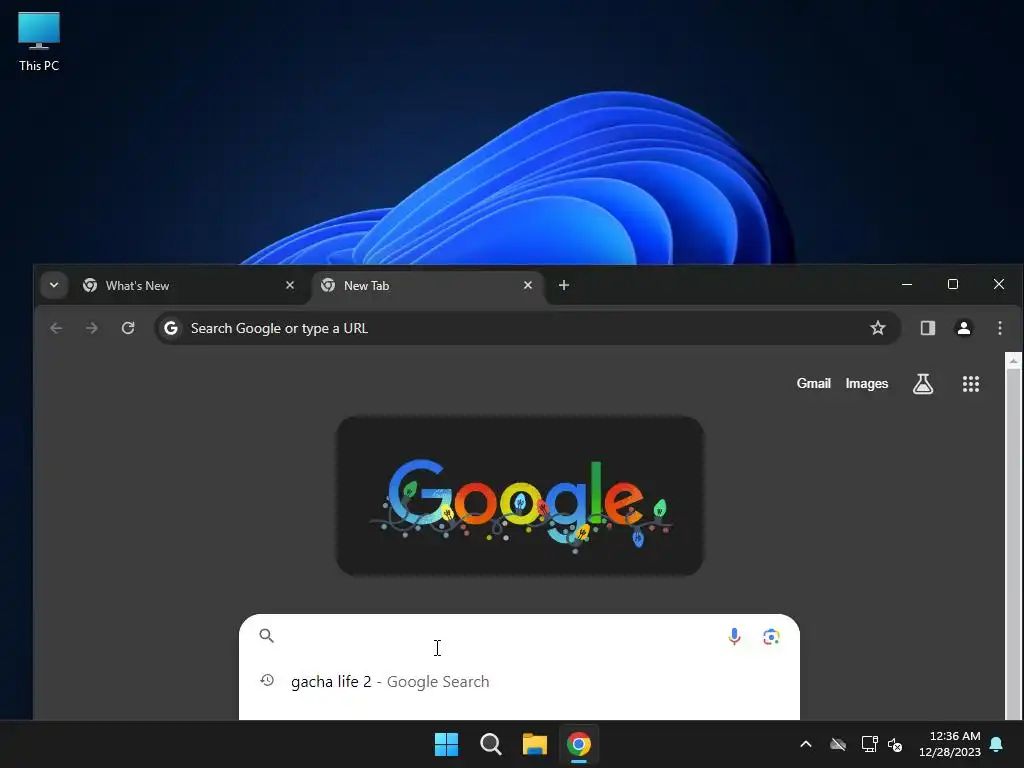Image resolution: width=1024 pixels, height=768 pixels.
Task: Select the New Tab tab
Action: 428,285
